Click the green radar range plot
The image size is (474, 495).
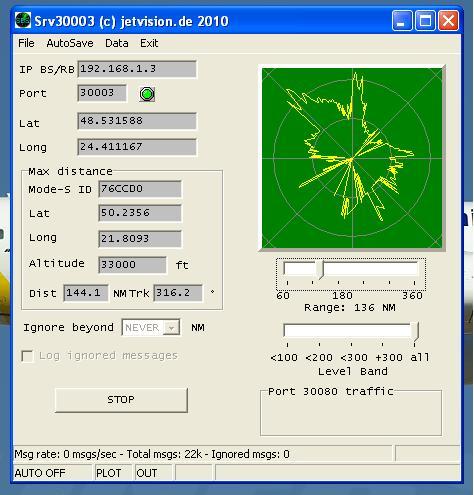[x=352, y=158]
